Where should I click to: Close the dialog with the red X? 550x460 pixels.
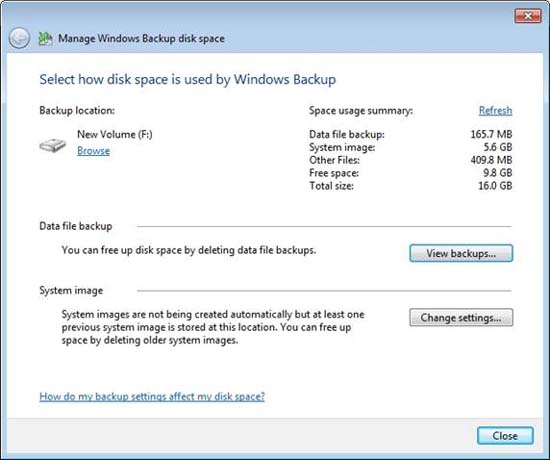pos(528,15)
